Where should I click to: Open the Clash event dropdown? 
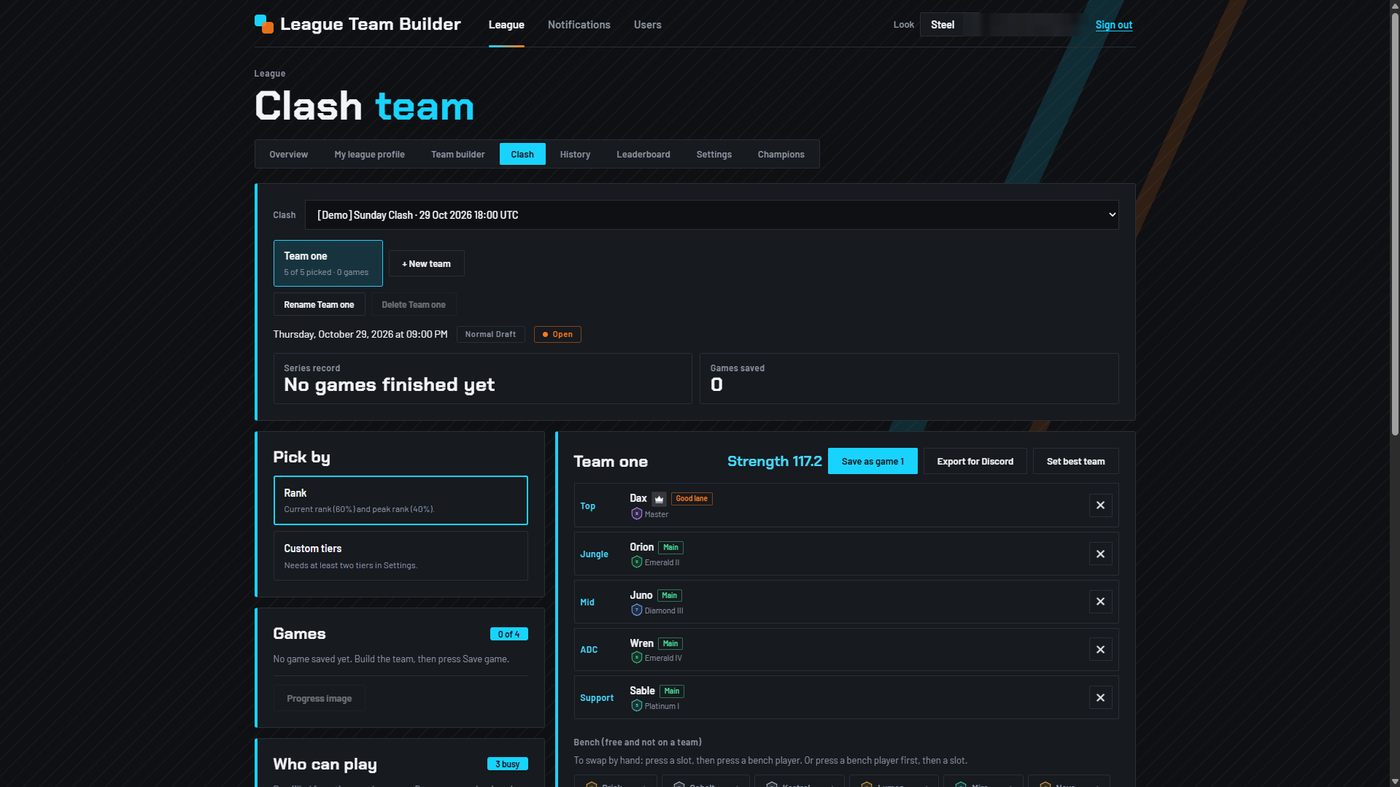[x=711, y=215]
